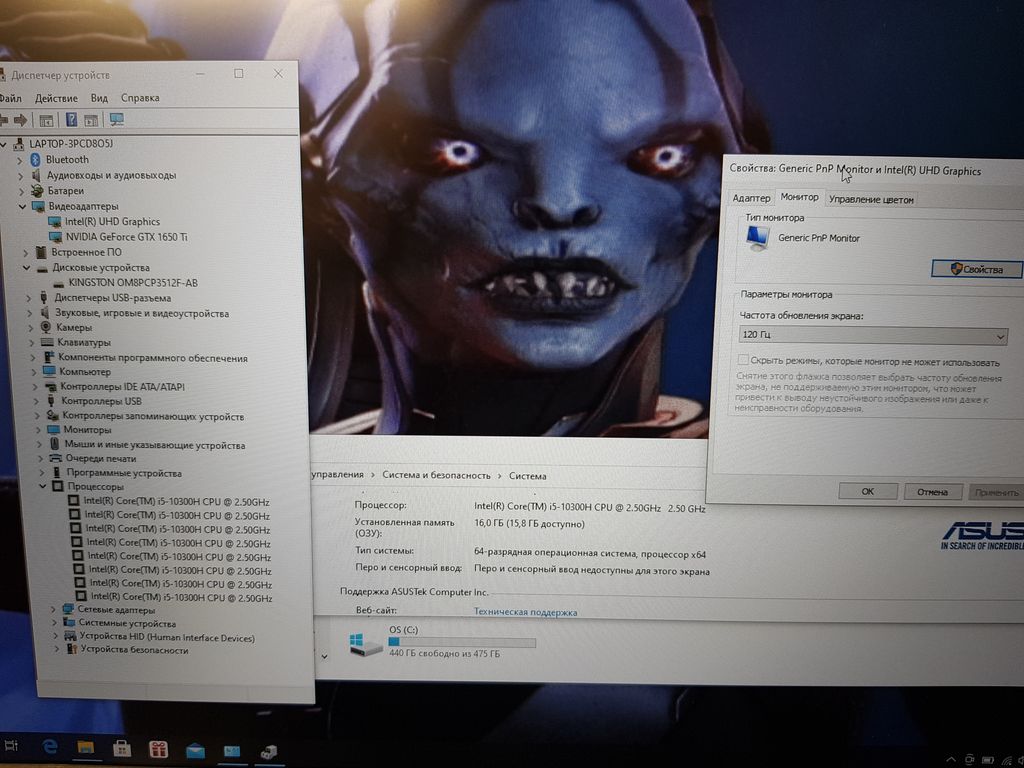Click the Forward arrow in Device Manager toolbar
This screenshot has width=1024, height=768.
(x=21, y=120)
